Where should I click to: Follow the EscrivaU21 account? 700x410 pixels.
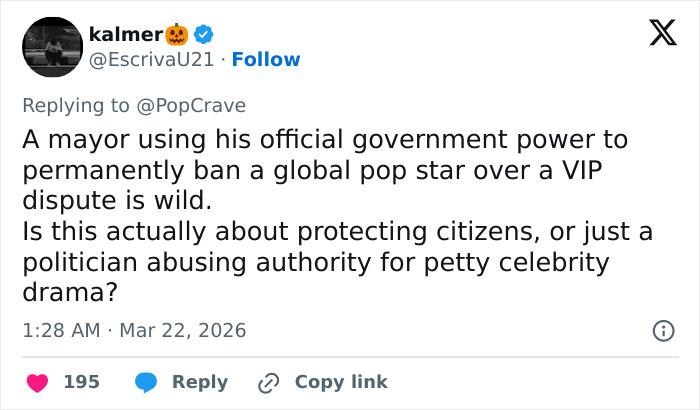click(266, 60)
